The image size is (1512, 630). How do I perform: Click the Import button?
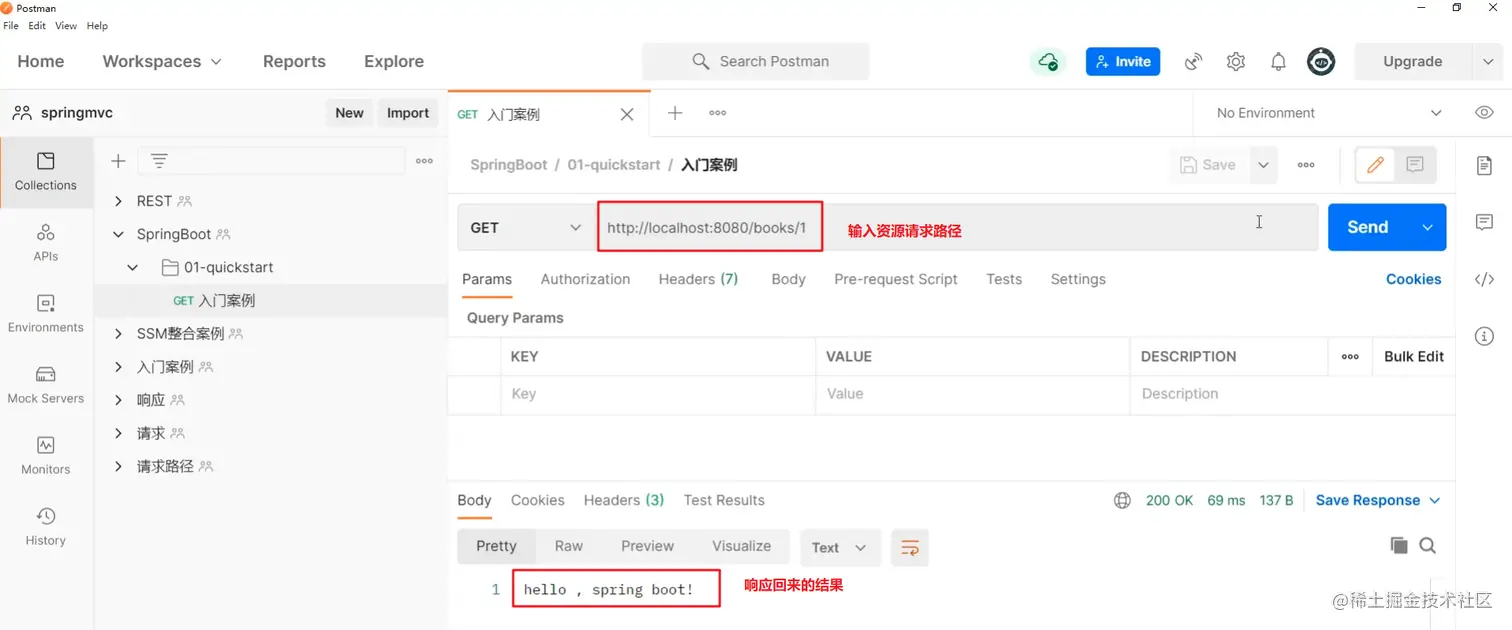pos(408,113)
